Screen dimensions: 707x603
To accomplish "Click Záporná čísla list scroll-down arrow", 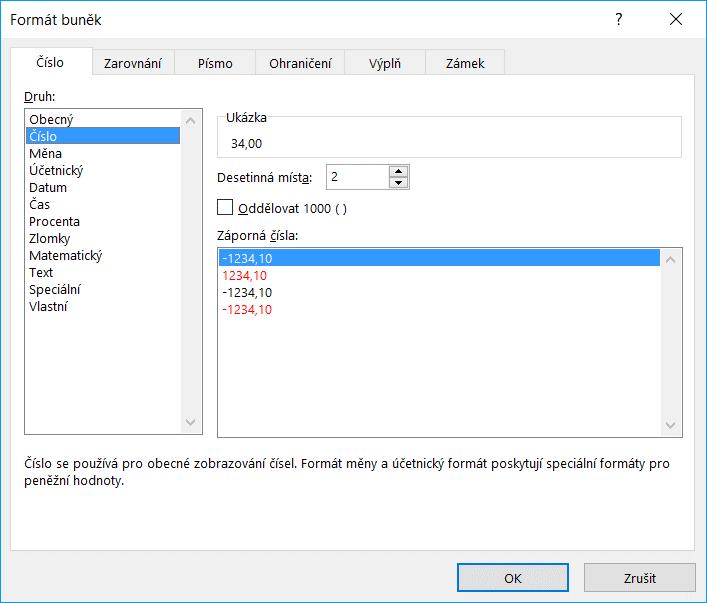I will pyautogui.click(x=670, y=425).
